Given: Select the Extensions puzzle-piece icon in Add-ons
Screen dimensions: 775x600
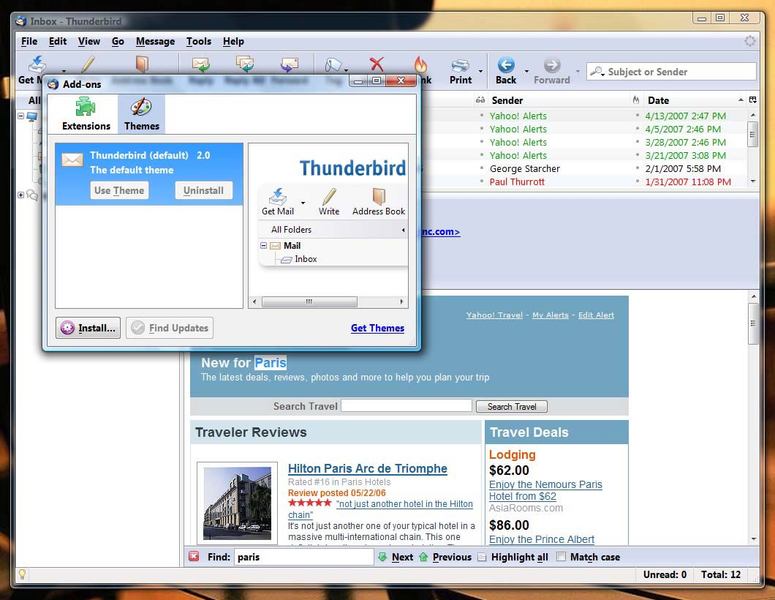Looking at the screenshot, I should (x=86, y=107).
